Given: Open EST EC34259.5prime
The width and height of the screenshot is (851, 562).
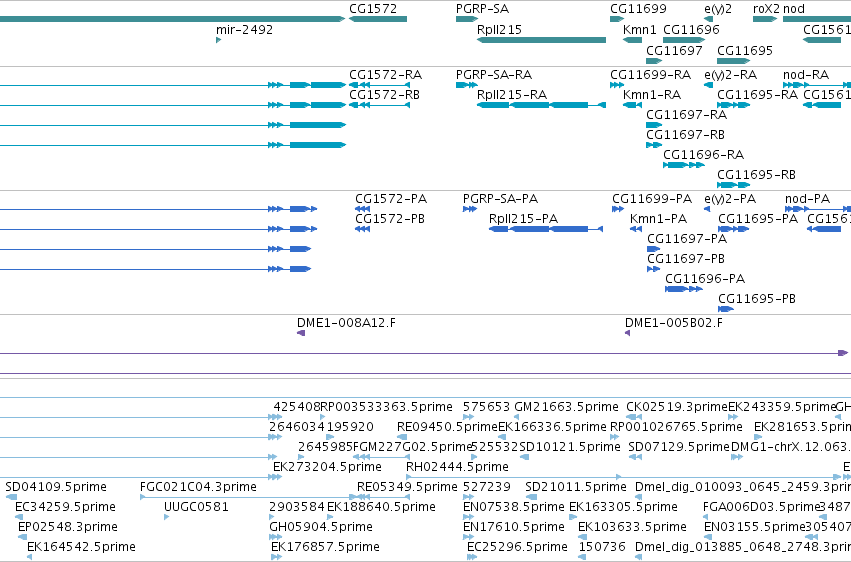Looking at the screenshot, I should pos(20,518).
